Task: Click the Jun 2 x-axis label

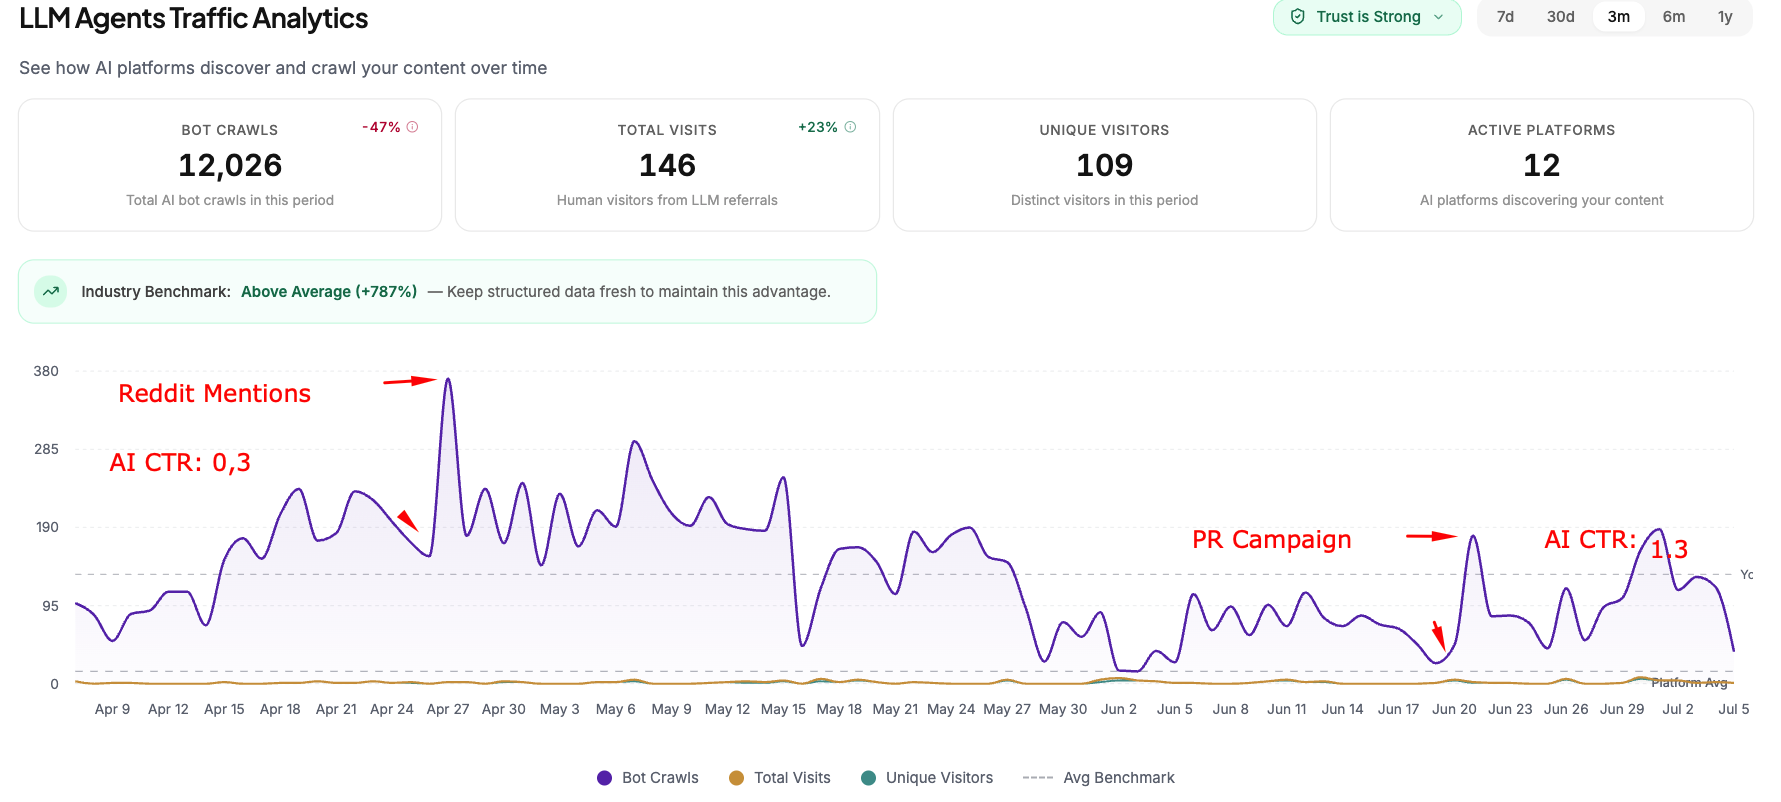Action: pyautogui.click(x=1118, y=709)
